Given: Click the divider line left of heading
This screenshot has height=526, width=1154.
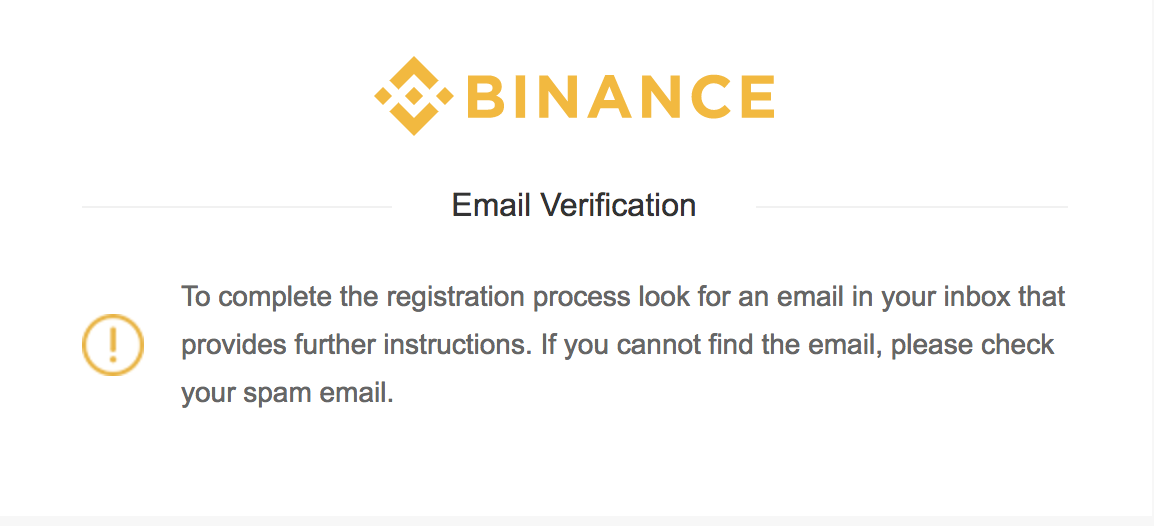Looking at the screenshot, I should tap(236, 207).
